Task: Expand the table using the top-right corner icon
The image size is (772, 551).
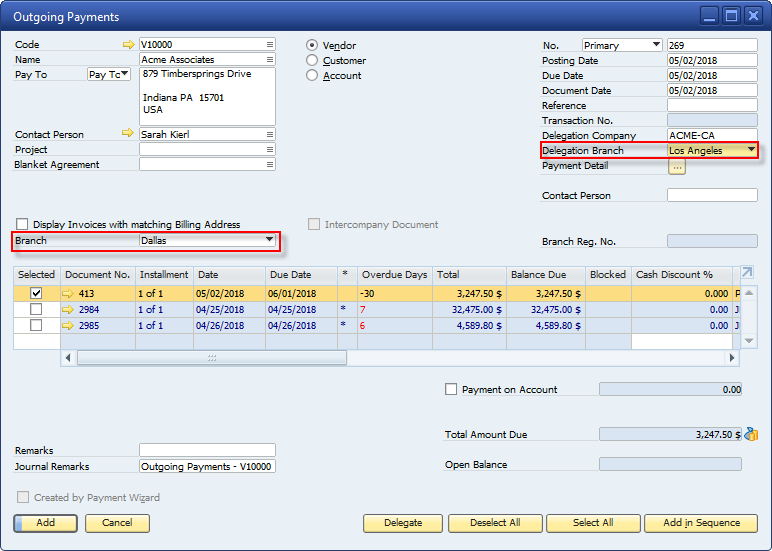Action: click(x=748, y=273)
